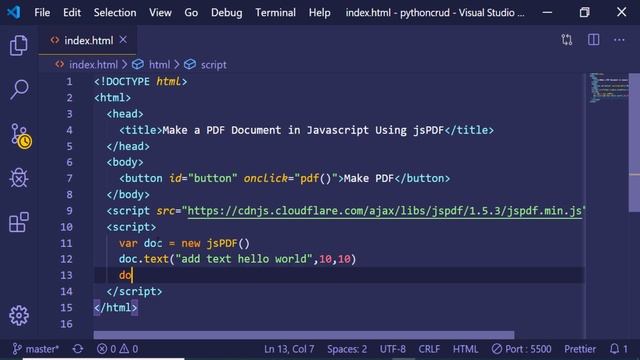Open notifications bell in status bar
The image size is (640, 360).
pyautogui.click(x=618, y=349)
